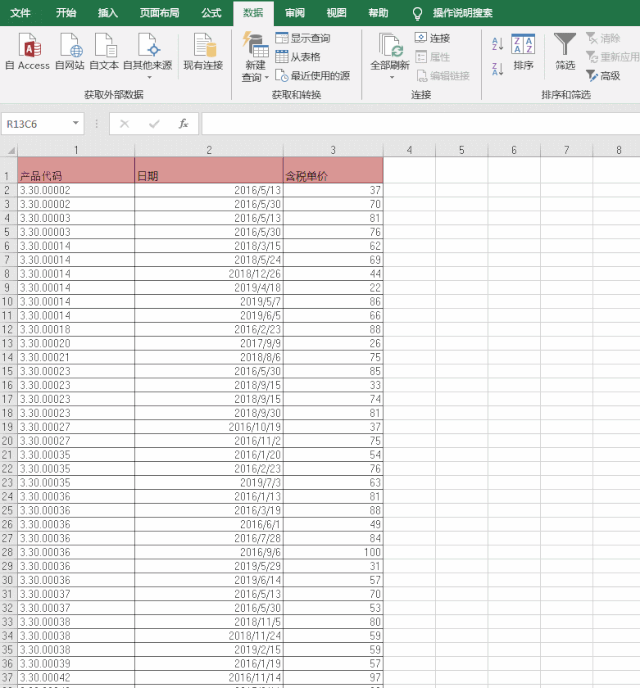
Task: Expand the 全部刷新 dropdown arrow
Action: tap(392, 77)
